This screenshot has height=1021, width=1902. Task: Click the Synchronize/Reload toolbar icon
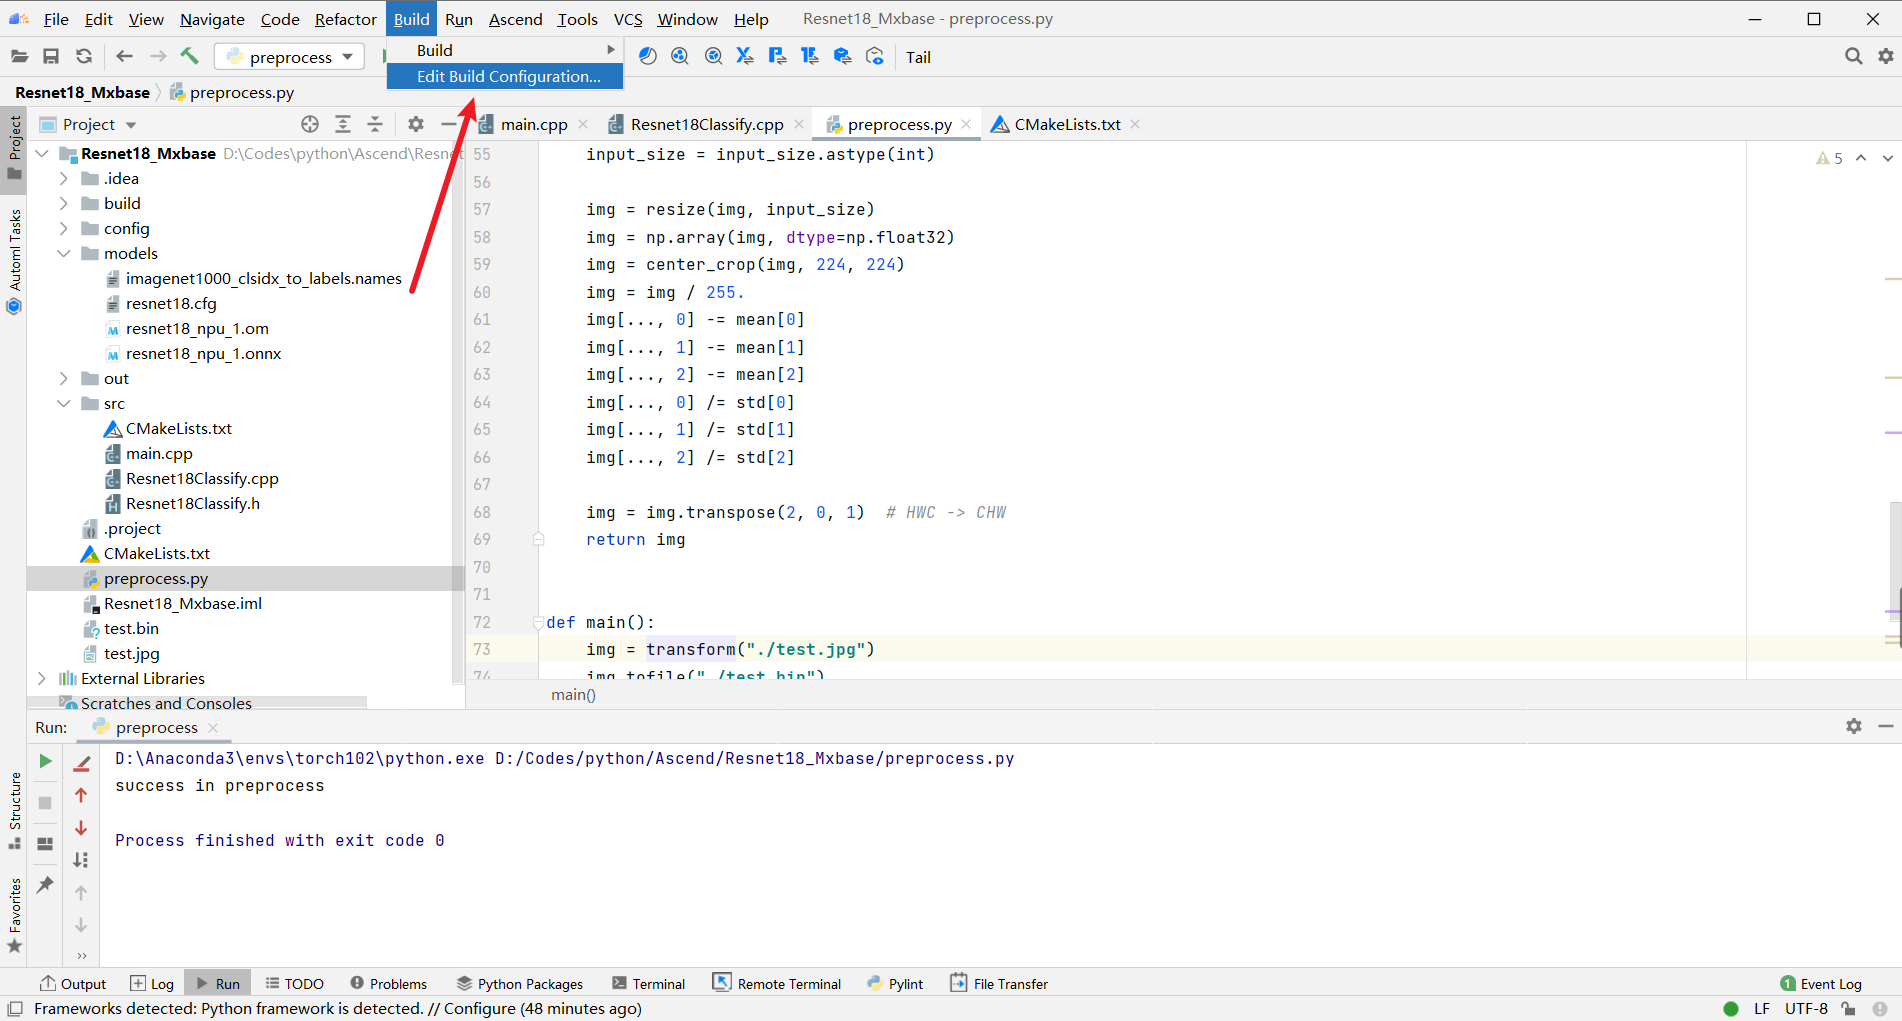click(x=84, y=57)
